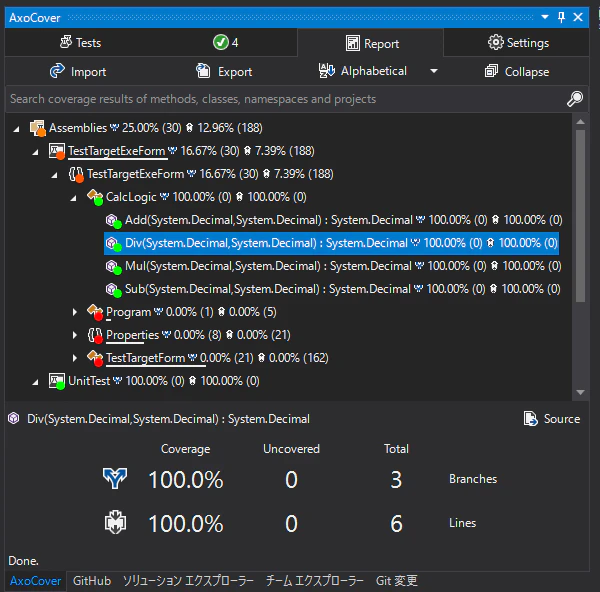Click the Settings gear icon
Screen dimensions: 600x592
tap(496, 42)
